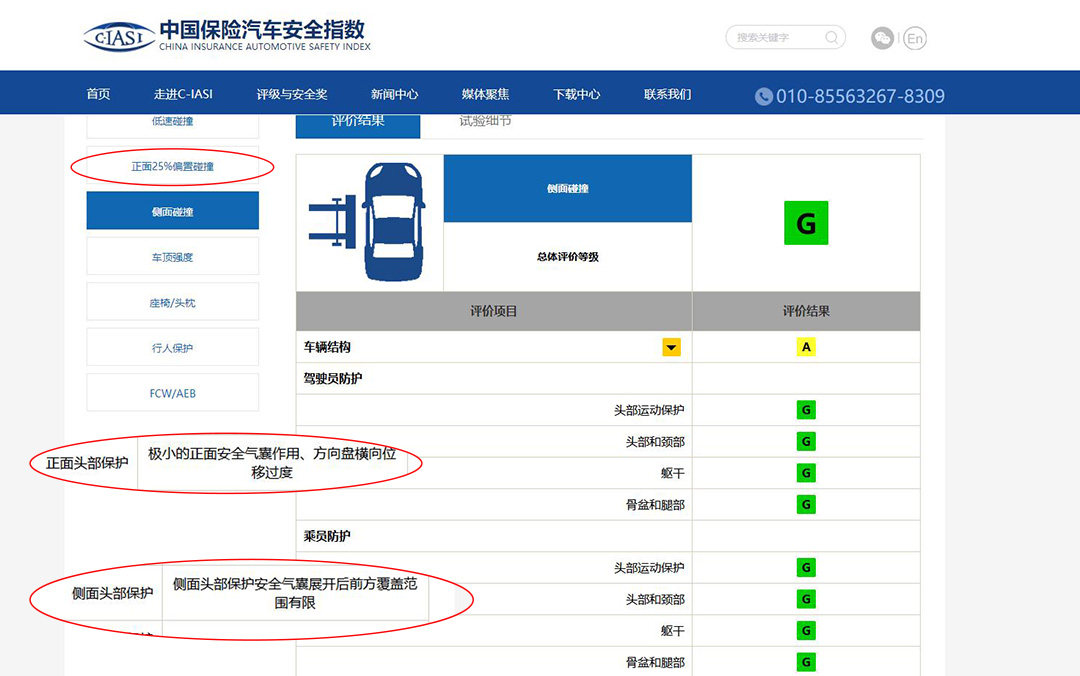Select FCW/AEB in the sidebar

(172, 393)
